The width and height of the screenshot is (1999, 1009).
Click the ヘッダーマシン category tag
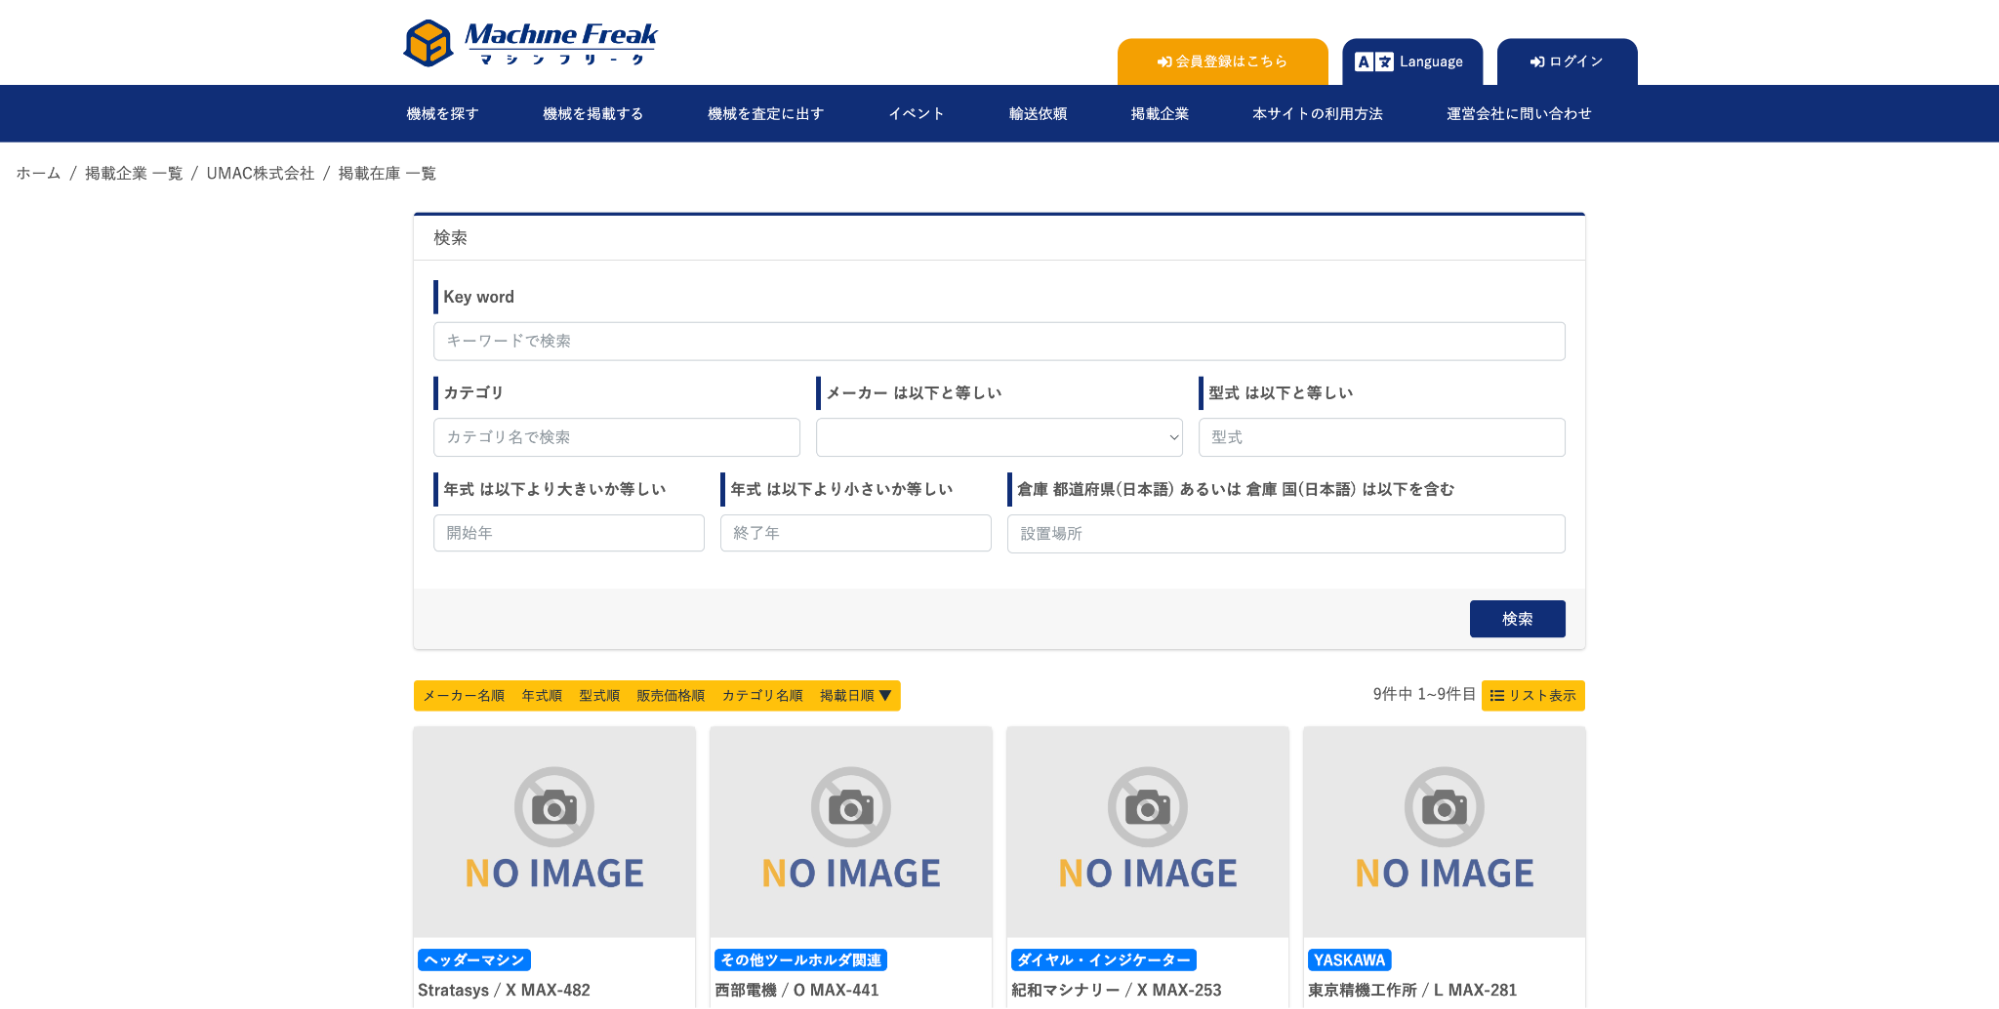click(474, 960)
